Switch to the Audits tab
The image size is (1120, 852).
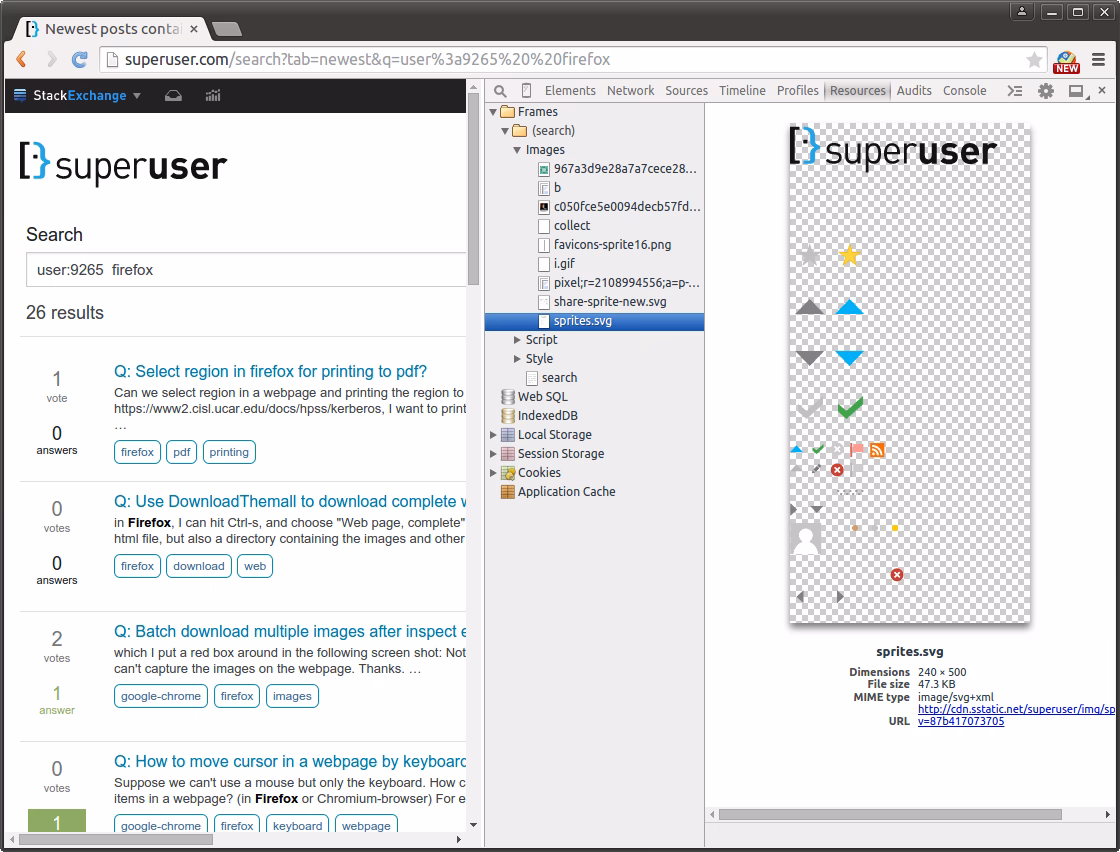[x=914, y=91]
